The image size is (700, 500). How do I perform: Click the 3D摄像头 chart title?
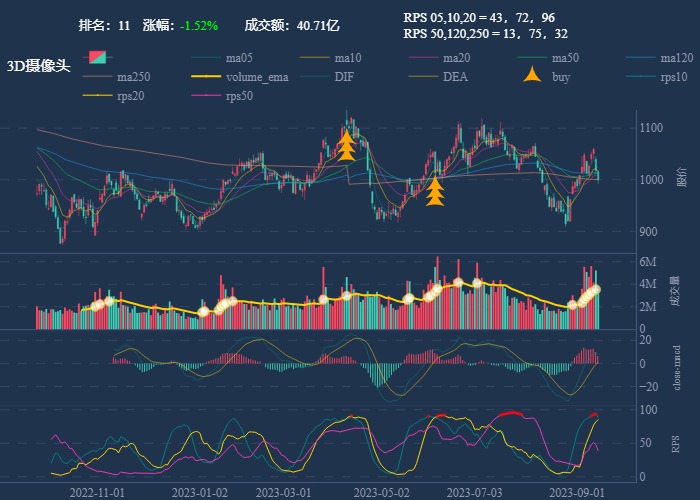click(39, 66)
